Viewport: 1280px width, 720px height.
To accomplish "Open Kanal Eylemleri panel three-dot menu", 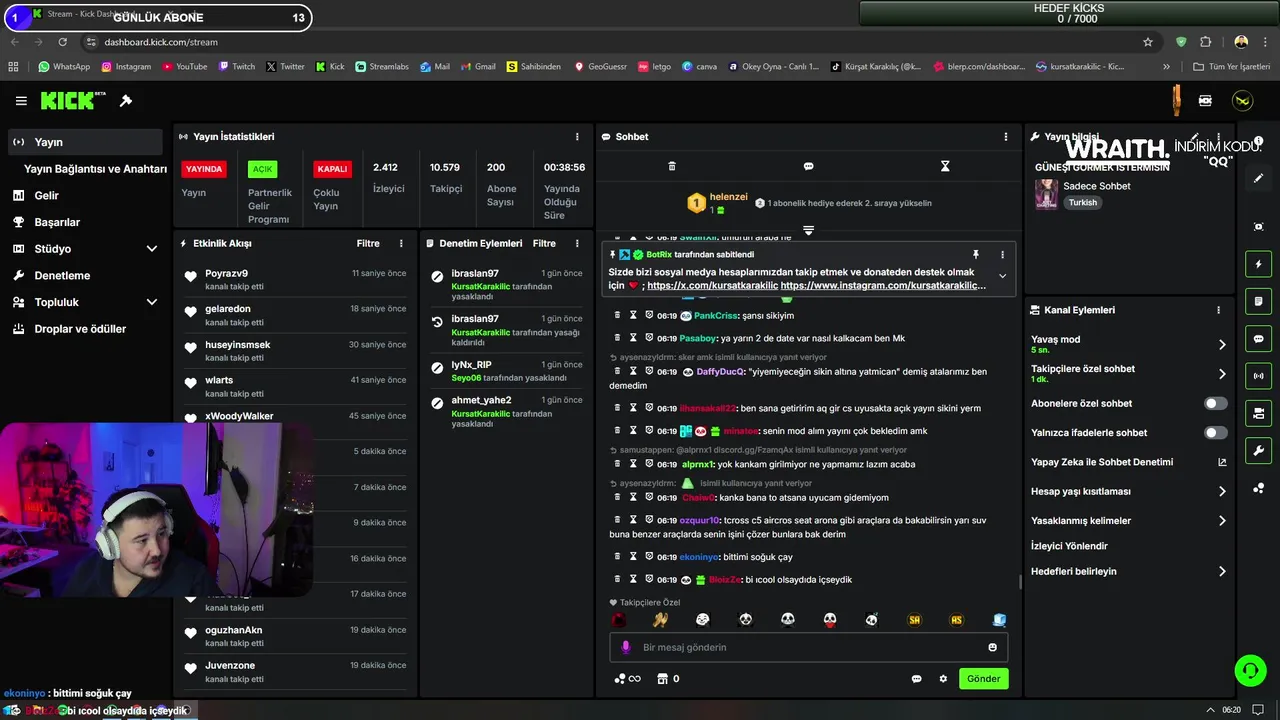I will point(1218,310).
